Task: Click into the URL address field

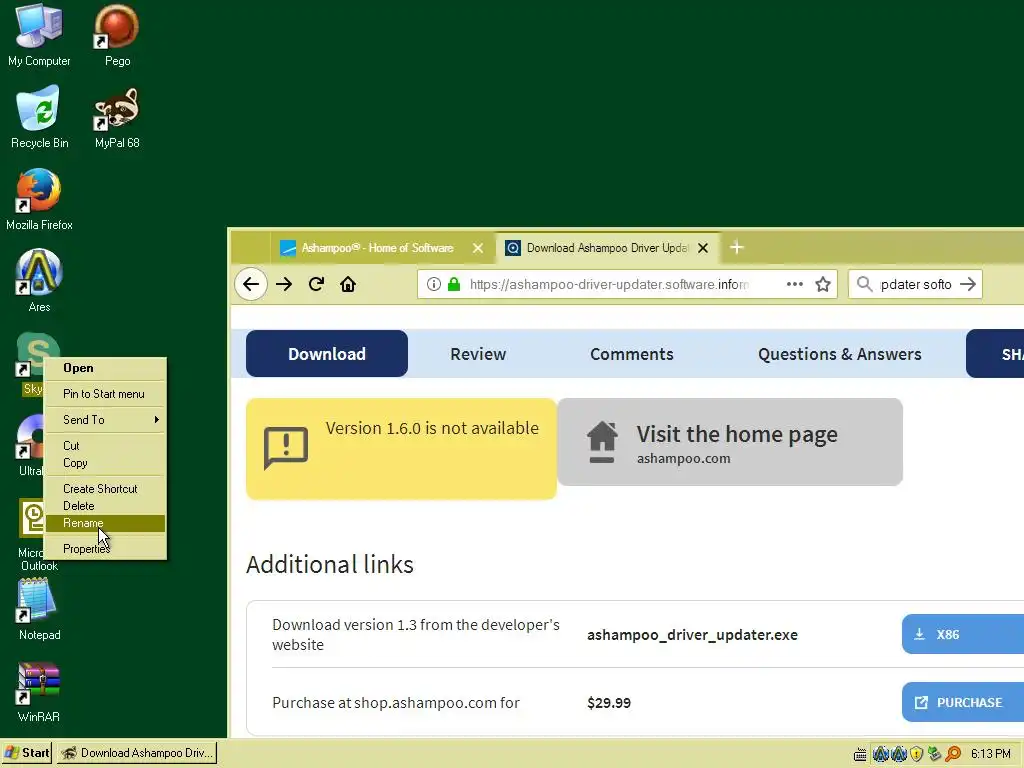Action: pyautogui.click(x=609, y=284)
